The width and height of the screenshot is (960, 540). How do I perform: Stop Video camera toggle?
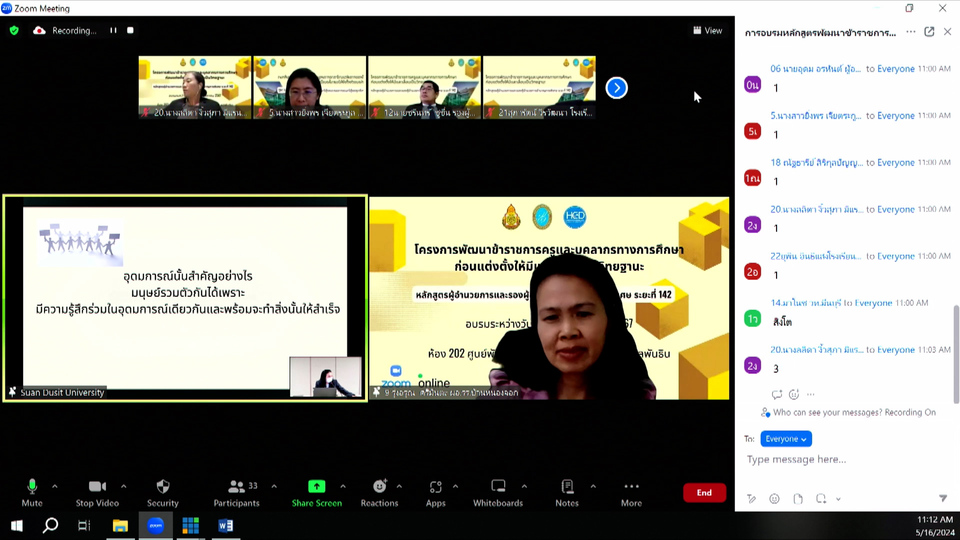[98, 492]
